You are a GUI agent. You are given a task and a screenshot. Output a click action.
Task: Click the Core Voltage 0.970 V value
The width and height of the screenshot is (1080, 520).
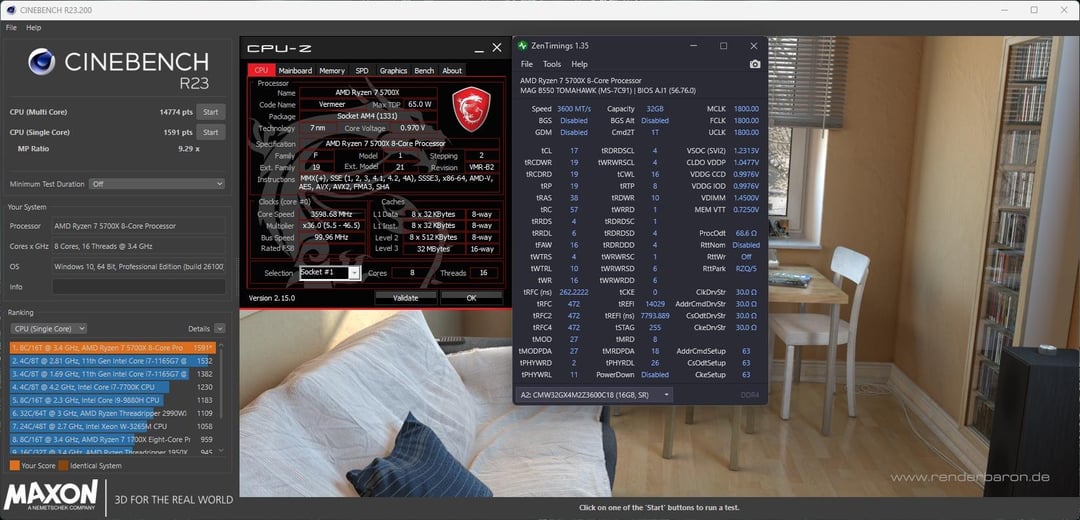(x=411, y=128)
